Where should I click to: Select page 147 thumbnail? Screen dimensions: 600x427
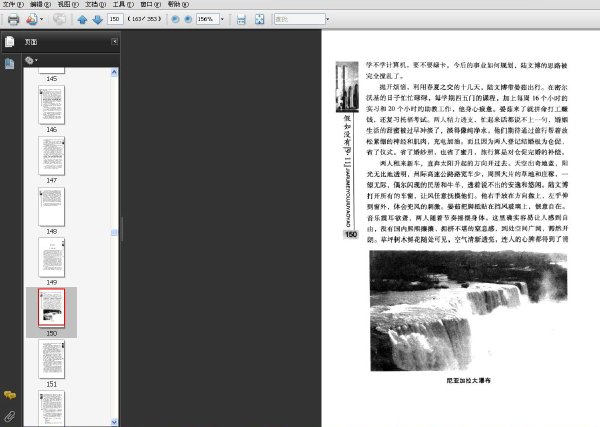coord(52,156)
